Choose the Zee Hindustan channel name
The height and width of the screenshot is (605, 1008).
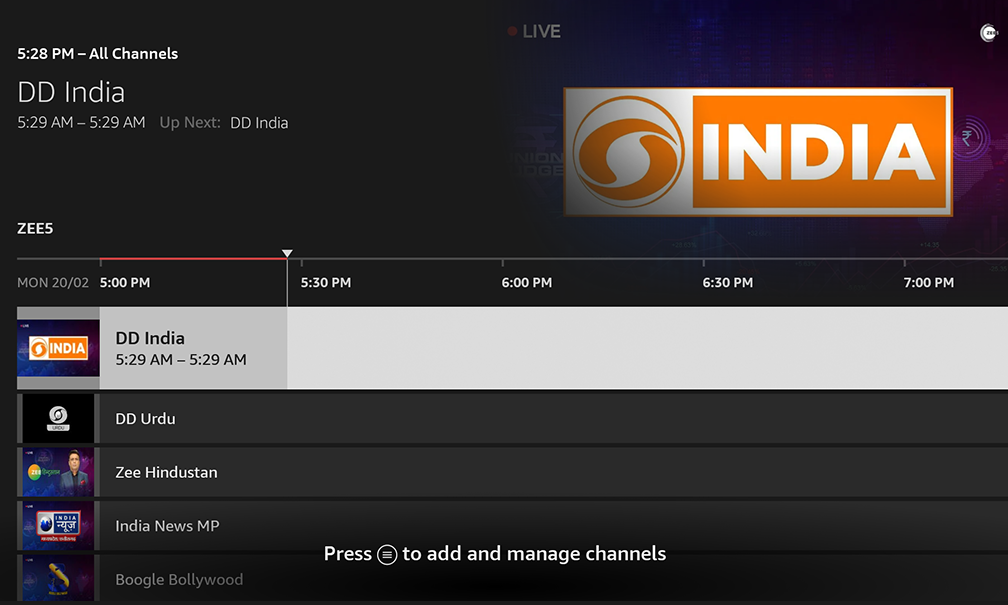tap(166, 472)
